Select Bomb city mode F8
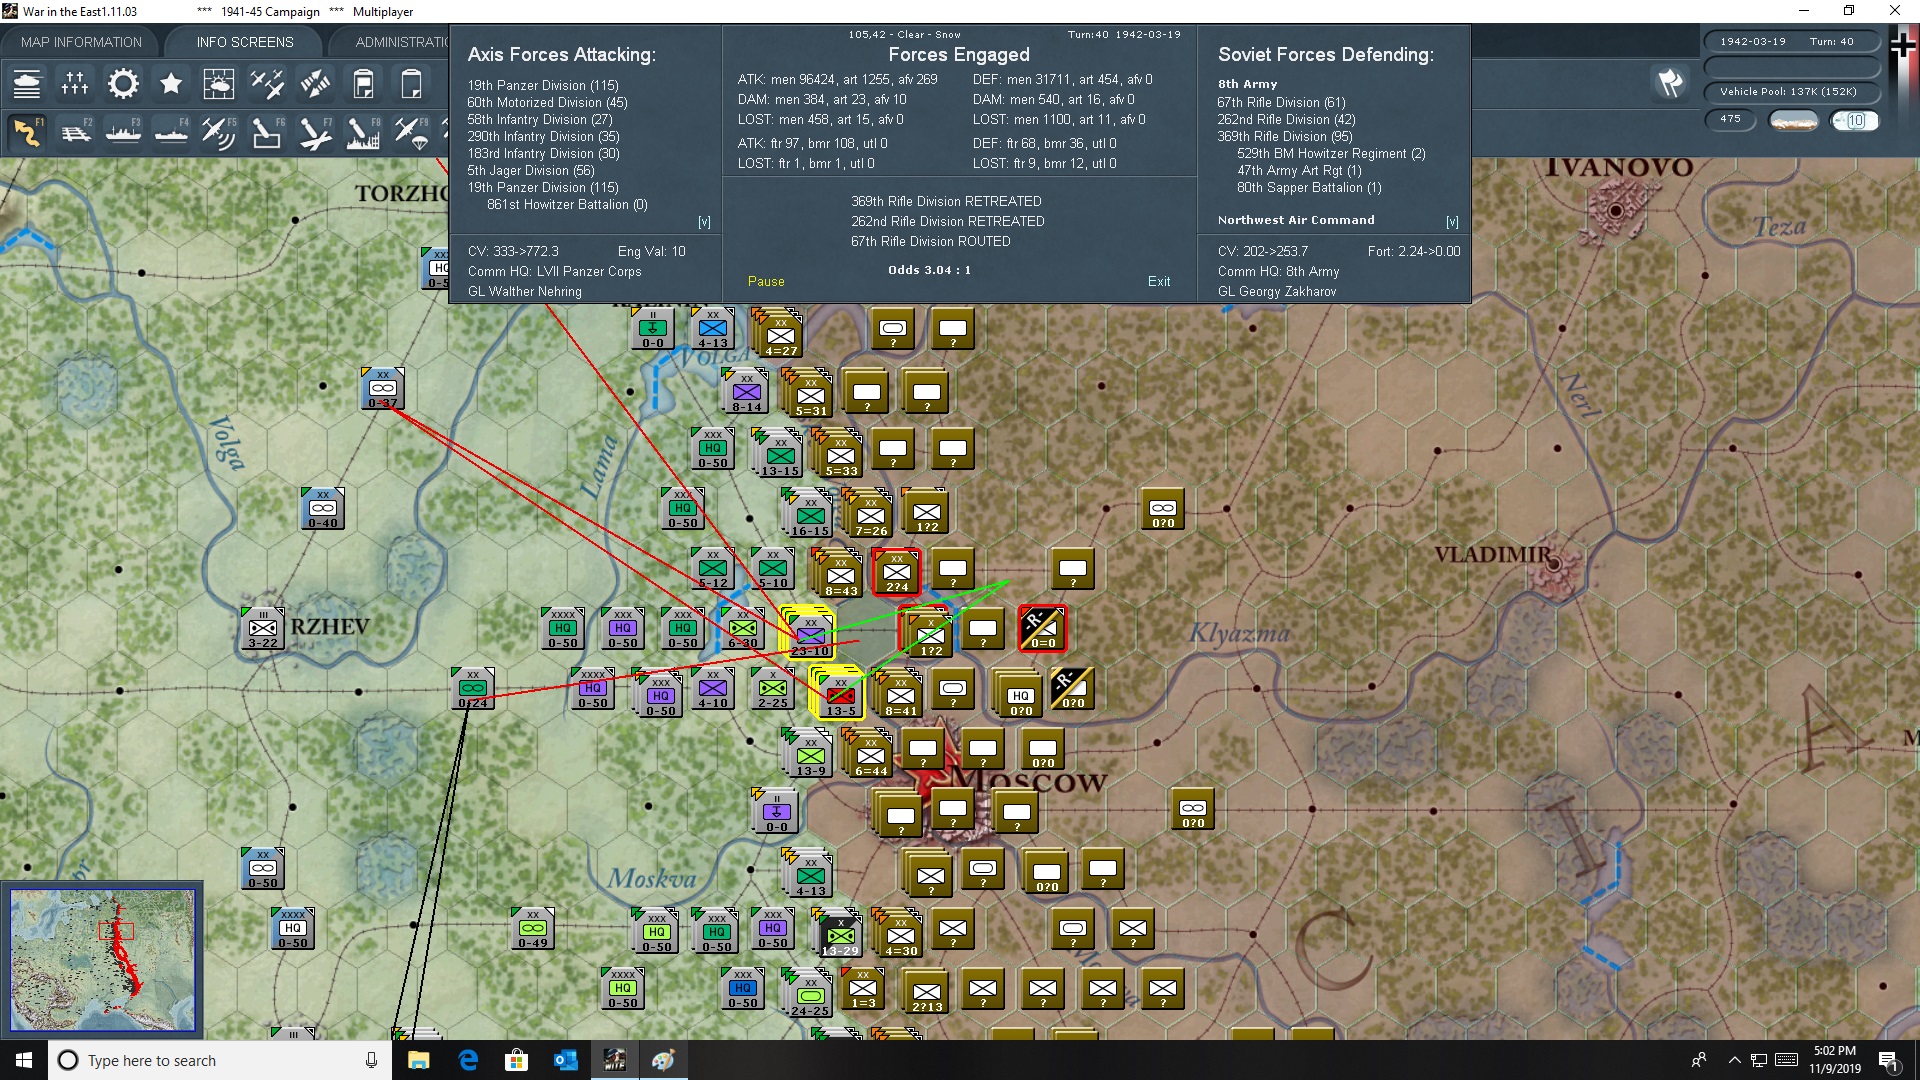Viewport: 1920px width, 1080px height. pyautogui.click(x=363, y=132)
